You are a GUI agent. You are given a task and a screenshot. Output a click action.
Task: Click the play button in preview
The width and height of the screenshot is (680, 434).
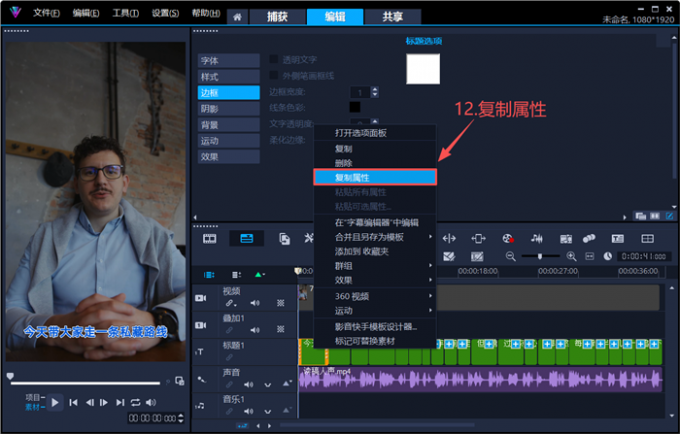(55, 402)
